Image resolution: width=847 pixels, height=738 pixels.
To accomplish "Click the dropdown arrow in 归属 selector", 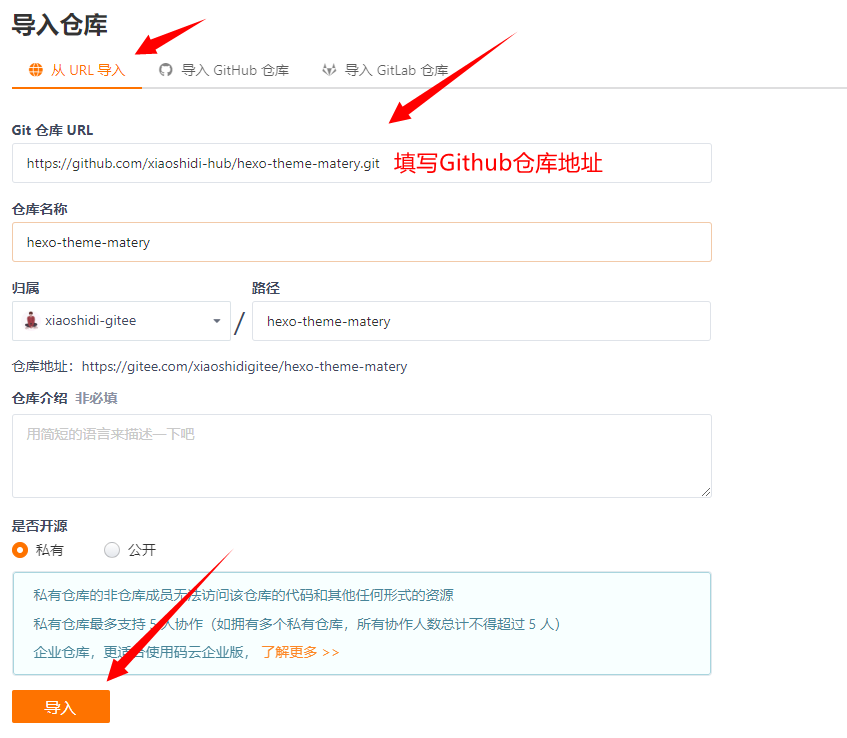I will [217, 321].
